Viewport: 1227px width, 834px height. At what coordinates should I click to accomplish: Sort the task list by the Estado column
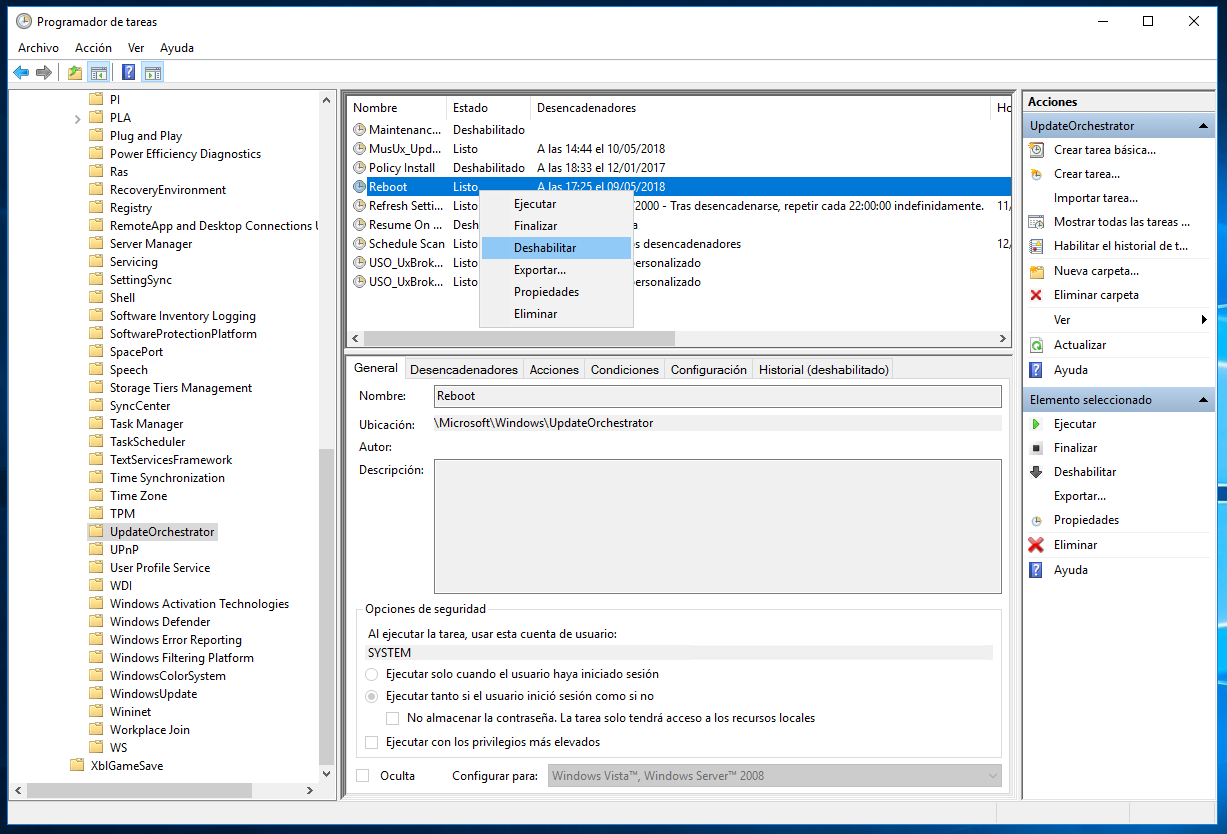pyautogui.click(x=488, y=108)
